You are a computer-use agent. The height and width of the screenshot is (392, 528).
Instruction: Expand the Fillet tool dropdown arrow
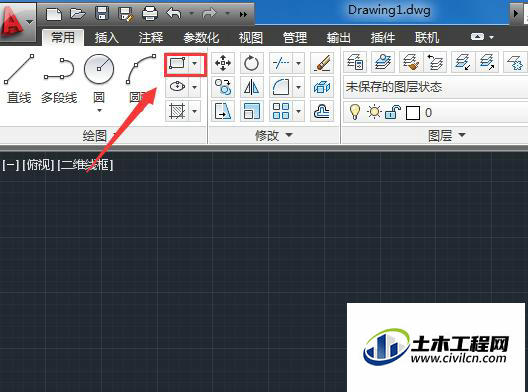click(x=299, y=87)
